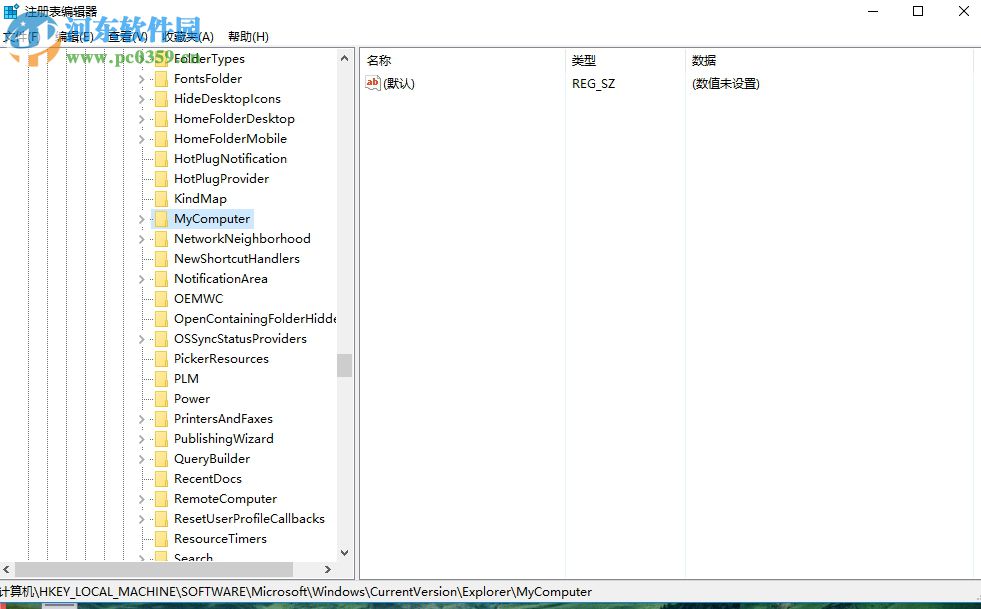Click the HomeFolderMobile folder icon
Viewport: 981px width, 609px height.
pyautogui.click(x=161, y=139)
